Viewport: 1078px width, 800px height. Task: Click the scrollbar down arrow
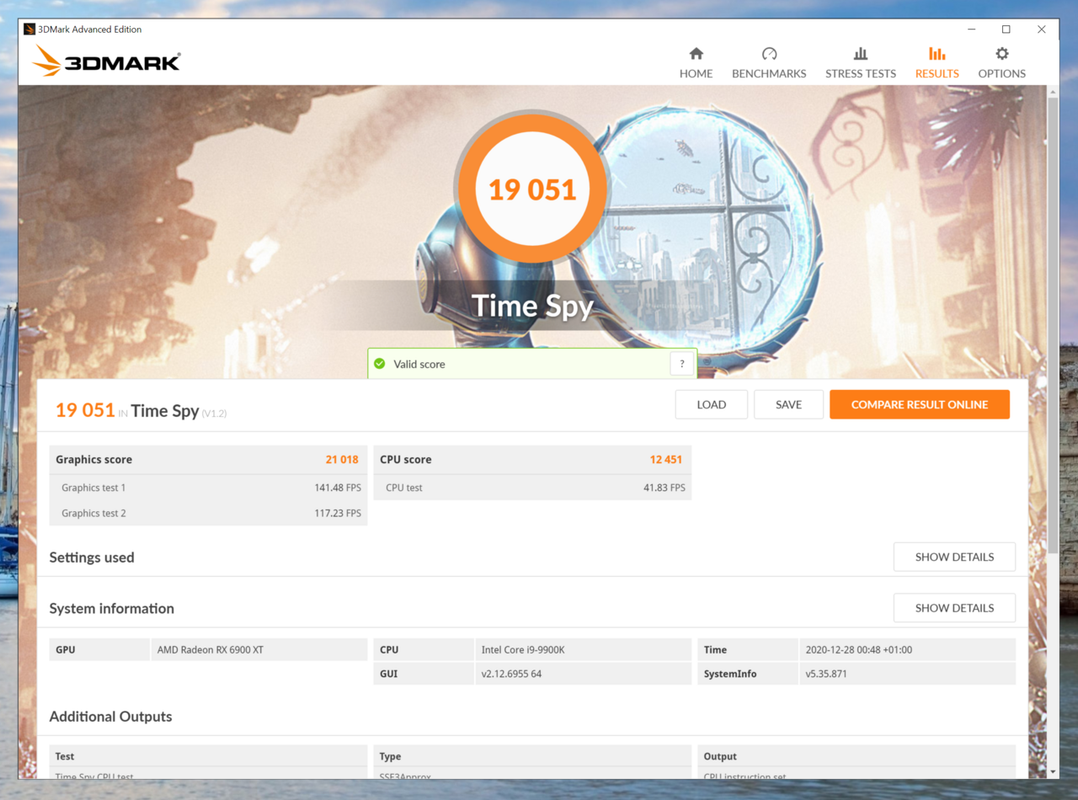pos(1053,772)
